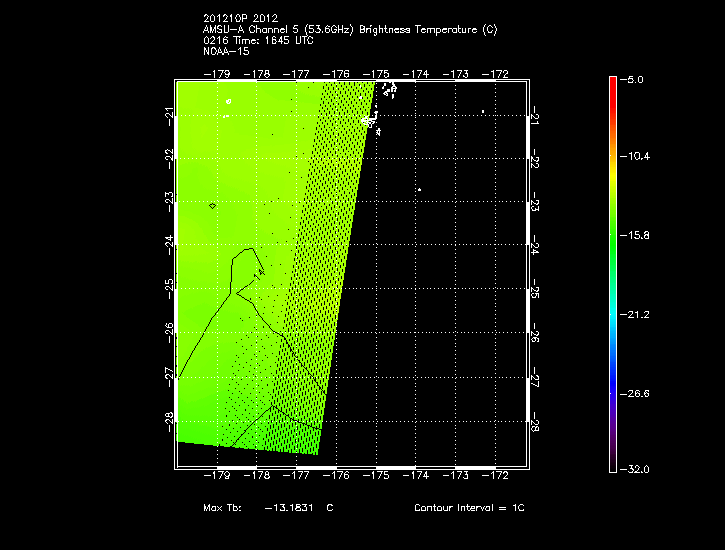Select the -26.6 colorbar label

[636, 393]
